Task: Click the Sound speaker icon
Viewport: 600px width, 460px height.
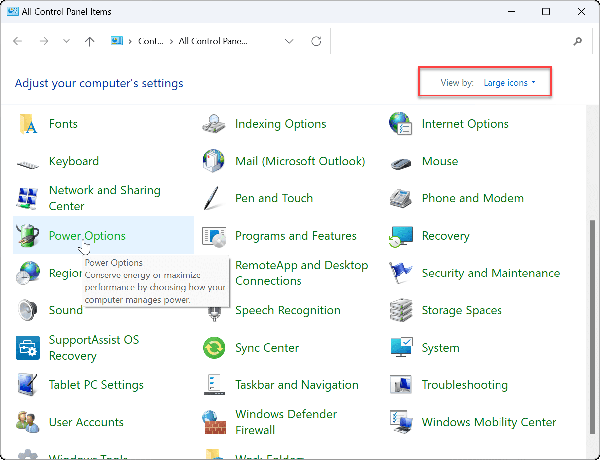Action: [28, 310]
